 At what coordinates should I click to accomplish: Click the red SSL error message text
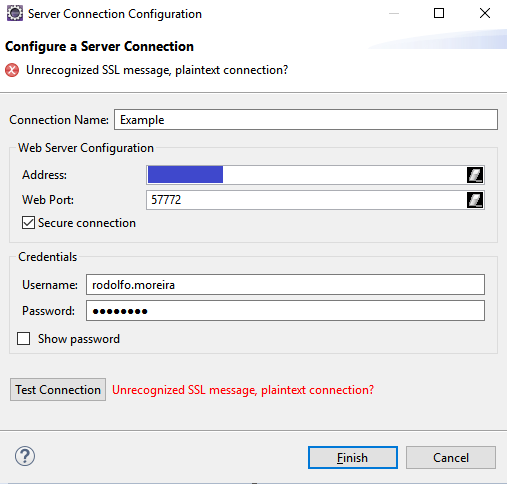pos(243,390)
